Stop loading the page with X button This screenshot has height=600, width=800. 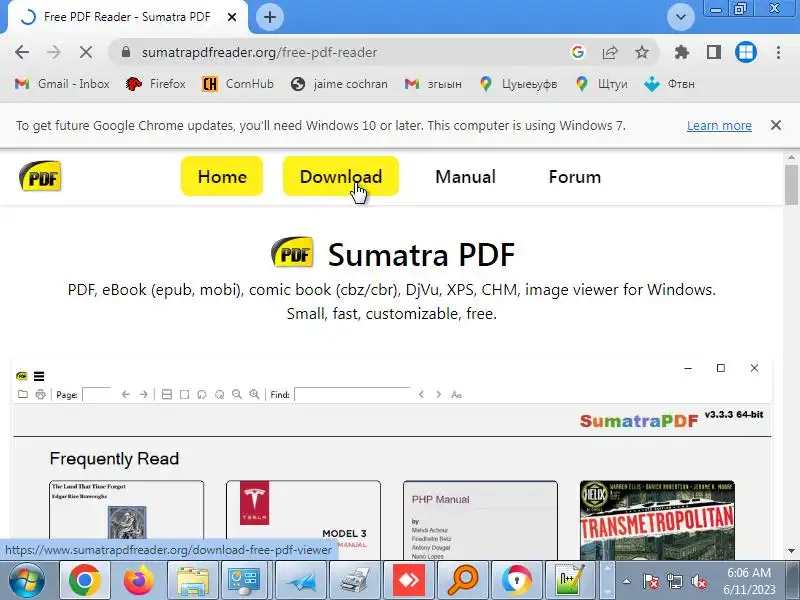point(86,52)
